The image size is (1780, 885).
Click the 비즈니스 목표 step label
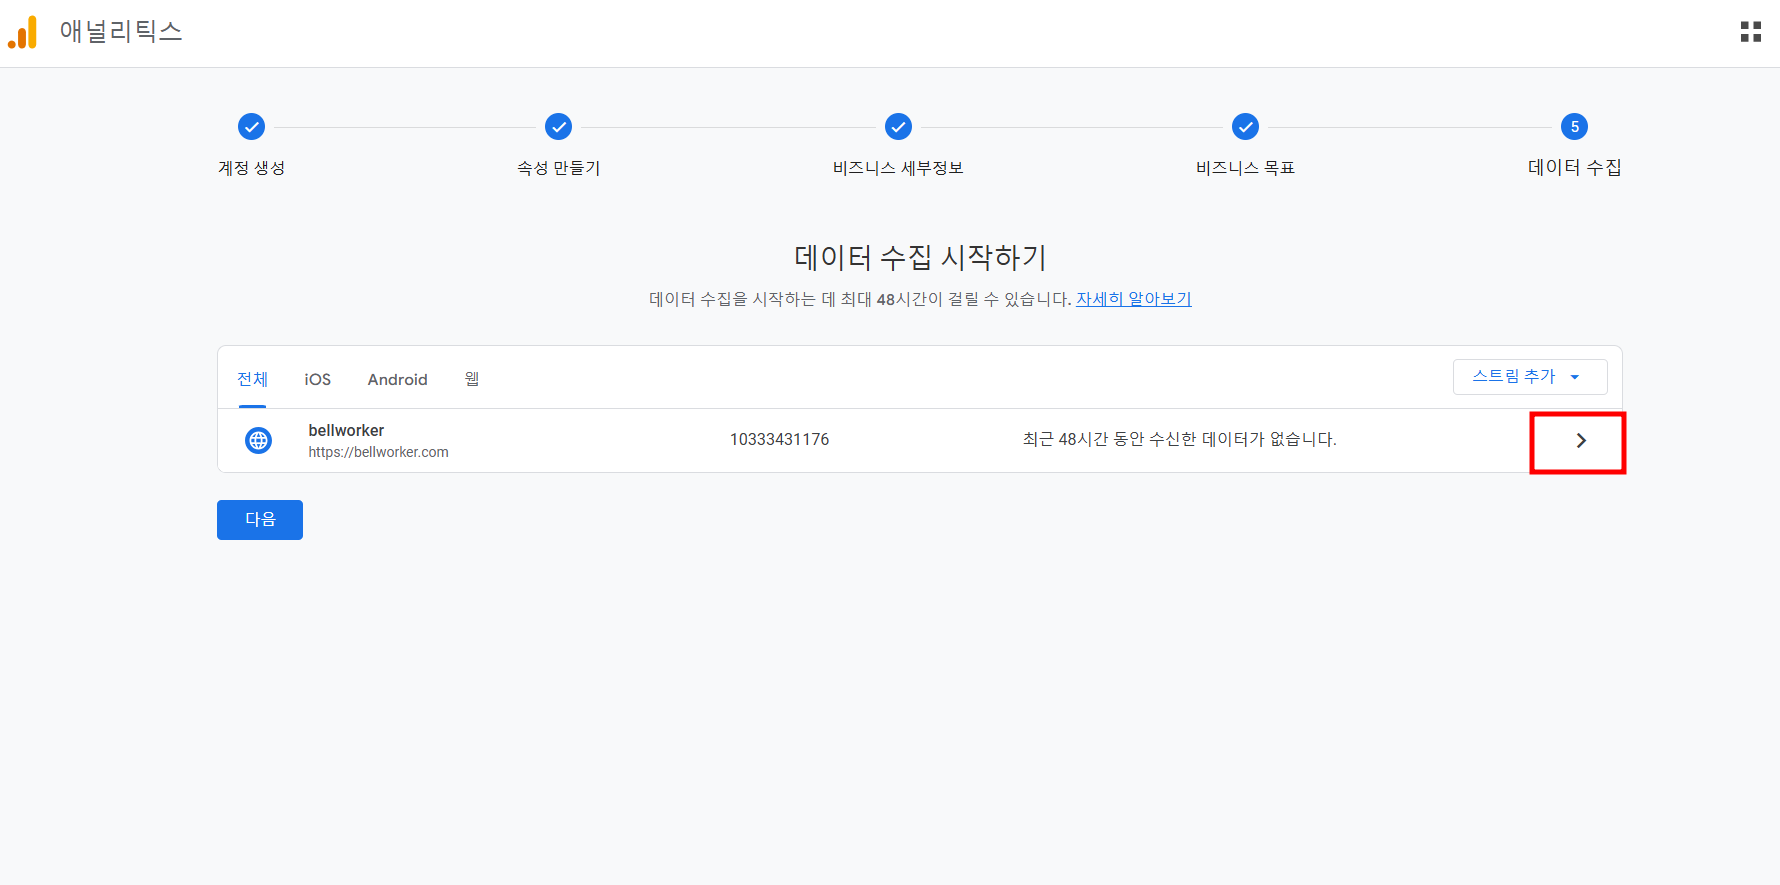coord(1245,168)
